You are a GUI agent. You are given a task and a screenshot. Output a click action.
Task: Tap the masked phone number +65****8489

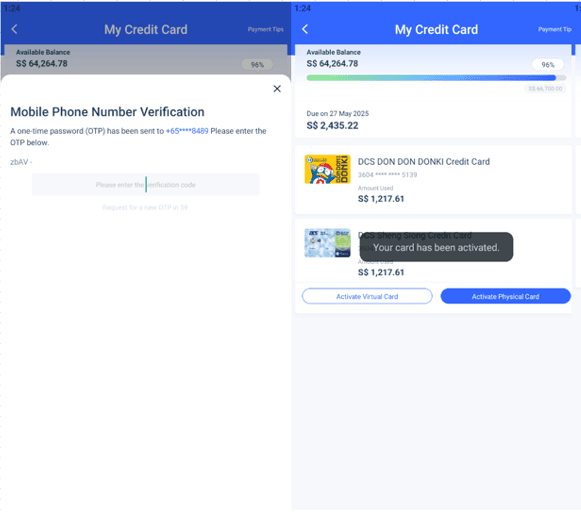coord(187,131)
